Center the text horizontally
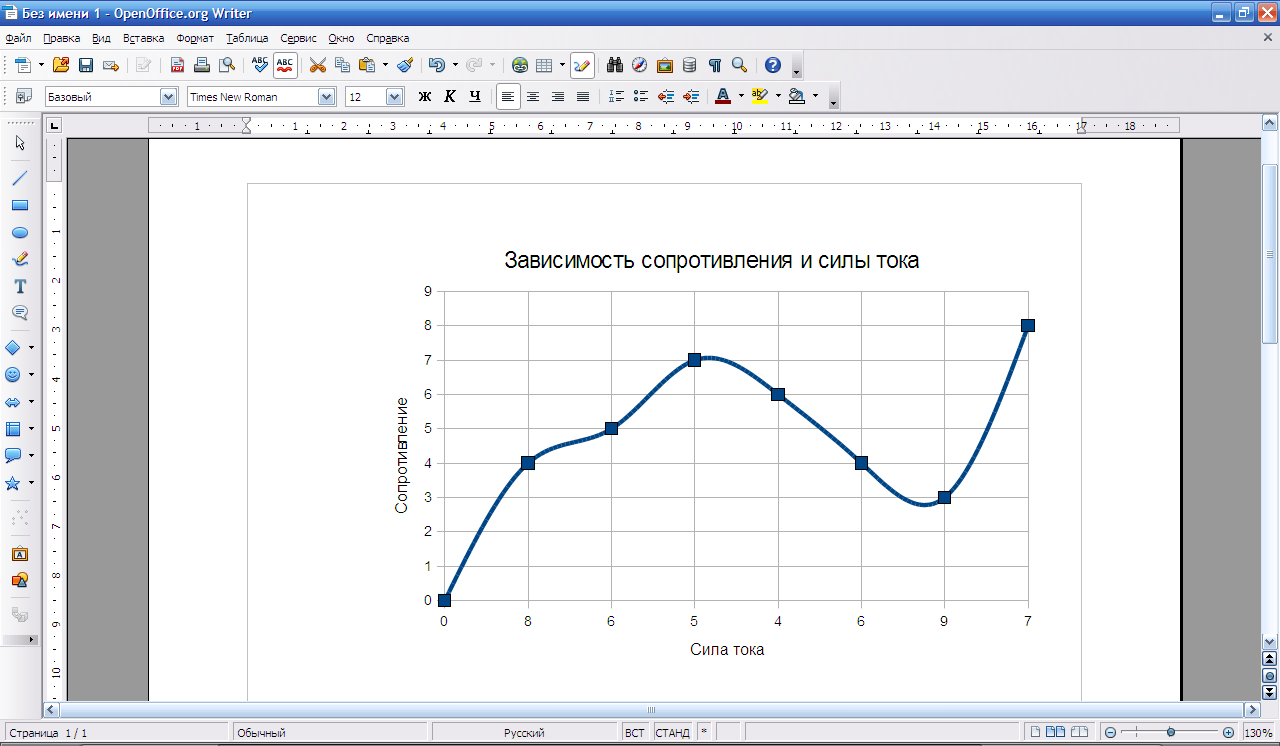The height and width of the screenshot is (746, 1280). pyautogui.click(x=533, y=96)
